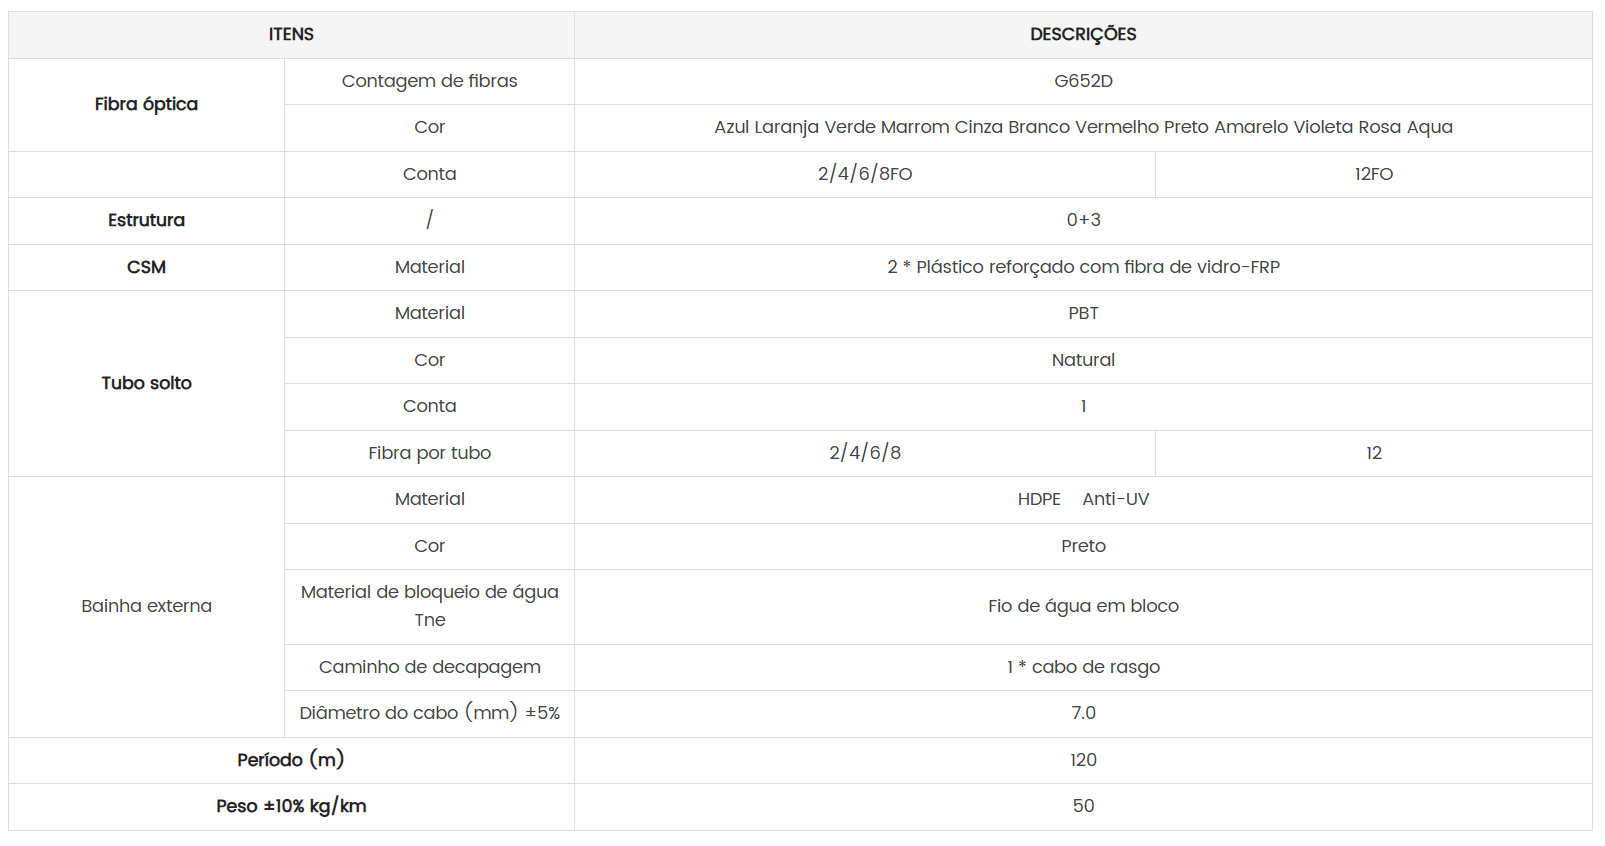Click the DESCRIÇÕES column header

[x=1083, y=35]
